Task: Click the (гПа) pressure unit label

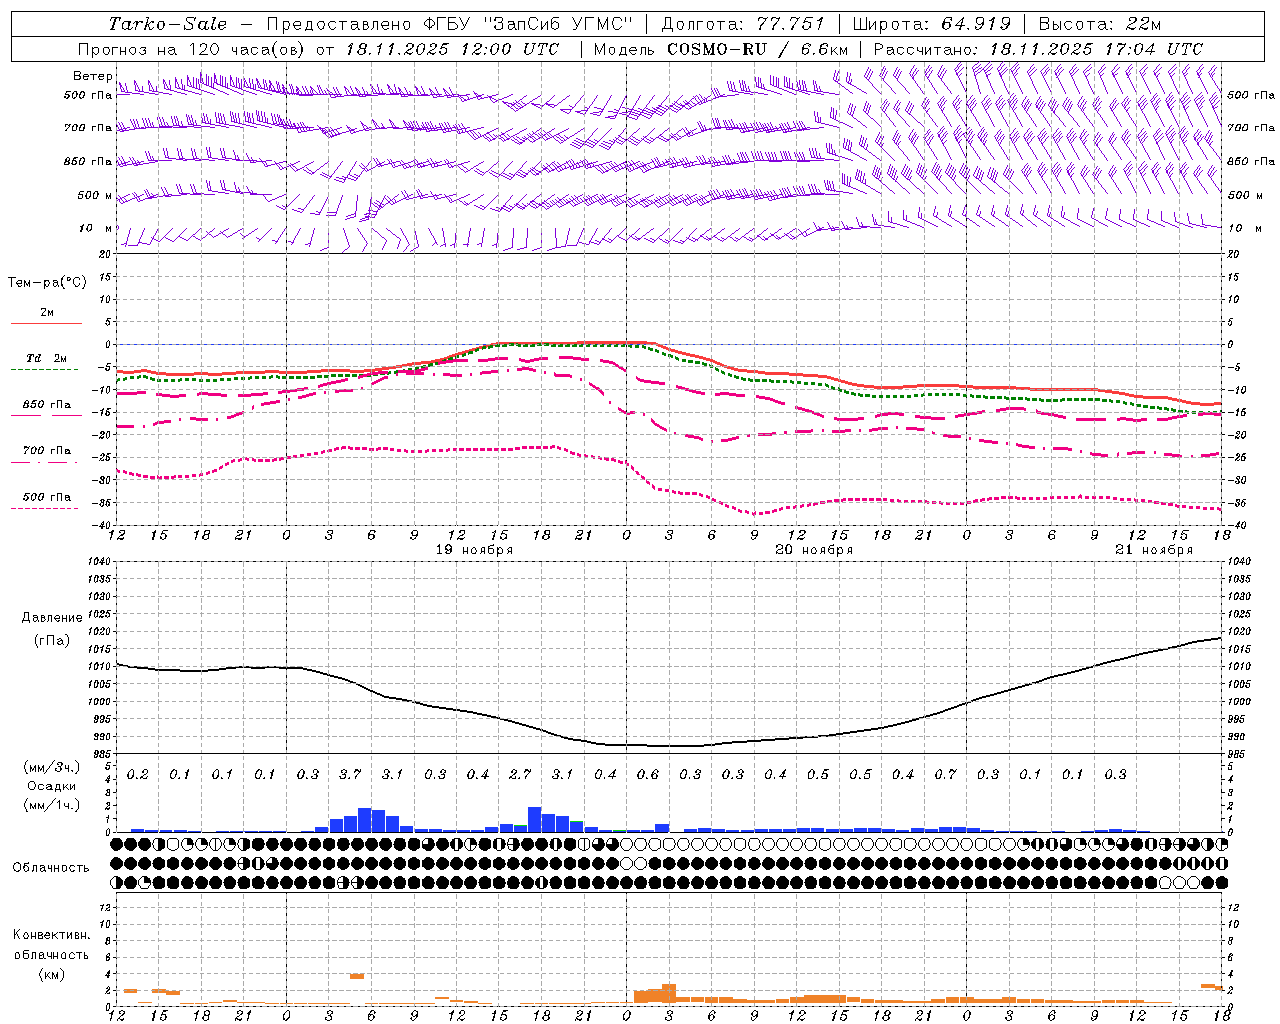Action: [52, 641]
